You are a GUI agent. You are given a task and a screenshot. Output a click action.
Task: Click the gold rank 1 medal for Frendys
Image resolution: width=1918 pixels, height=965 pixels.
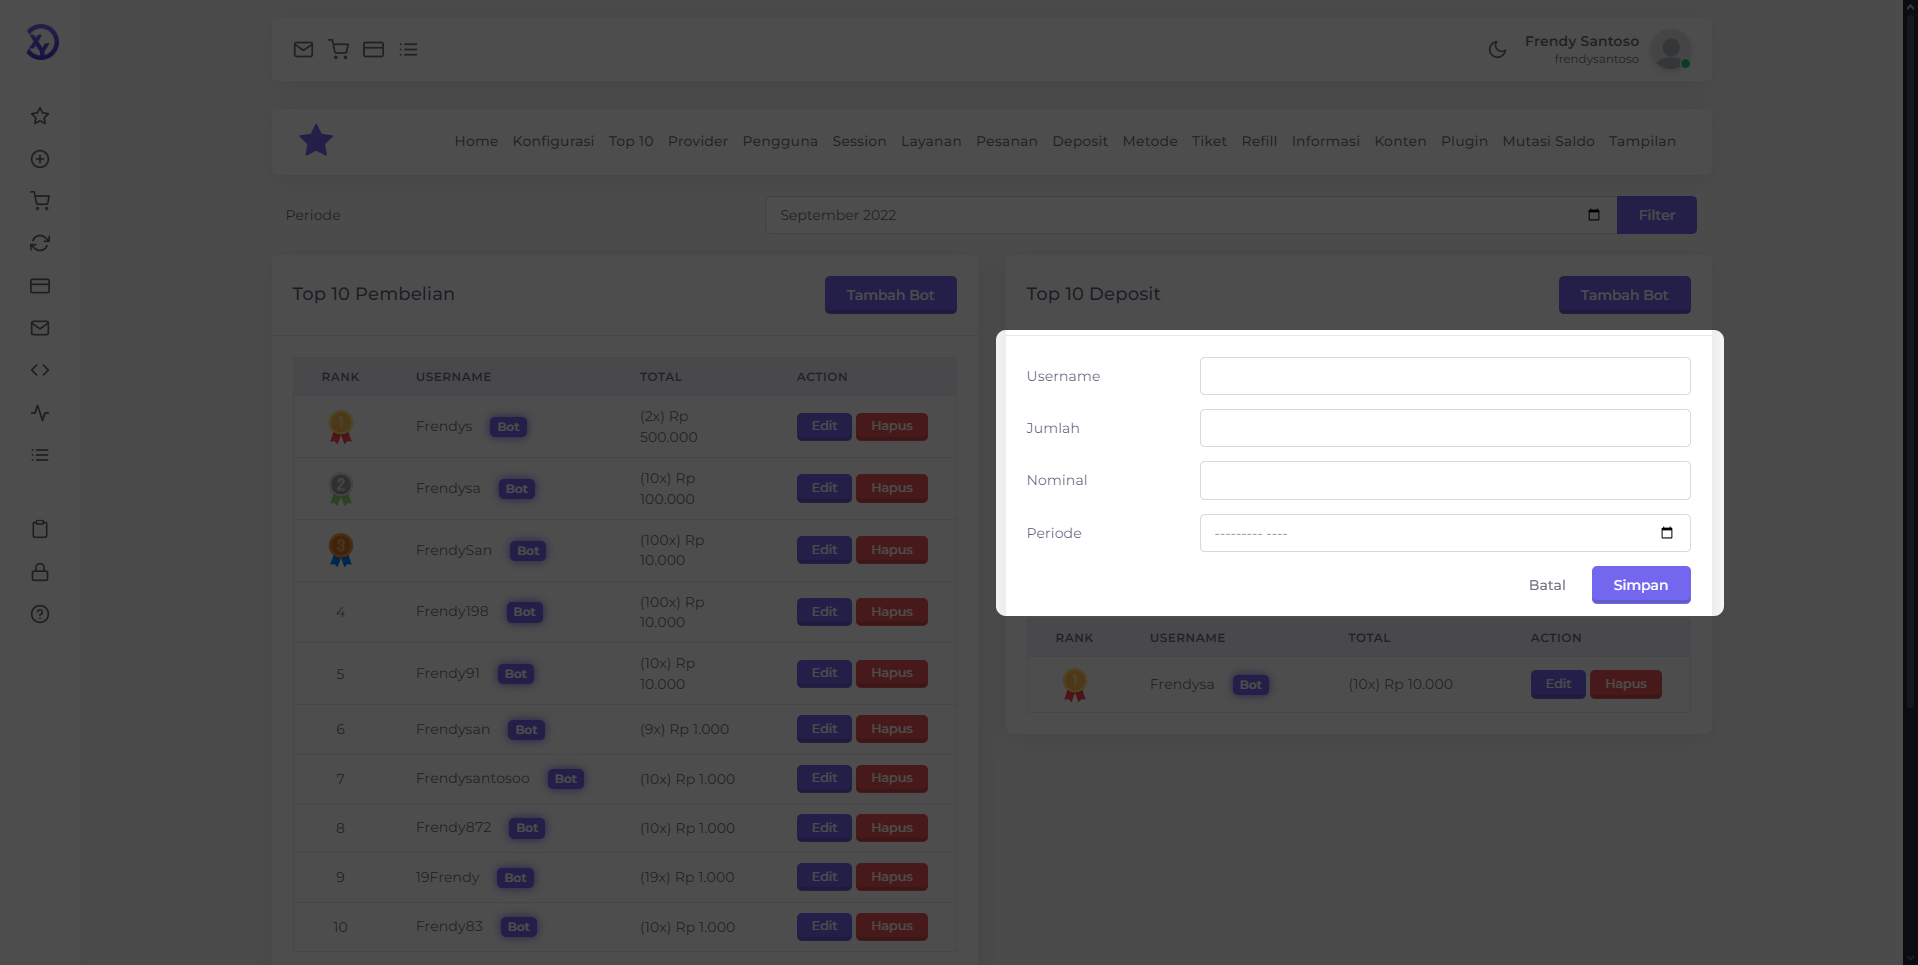click(341, 427)
